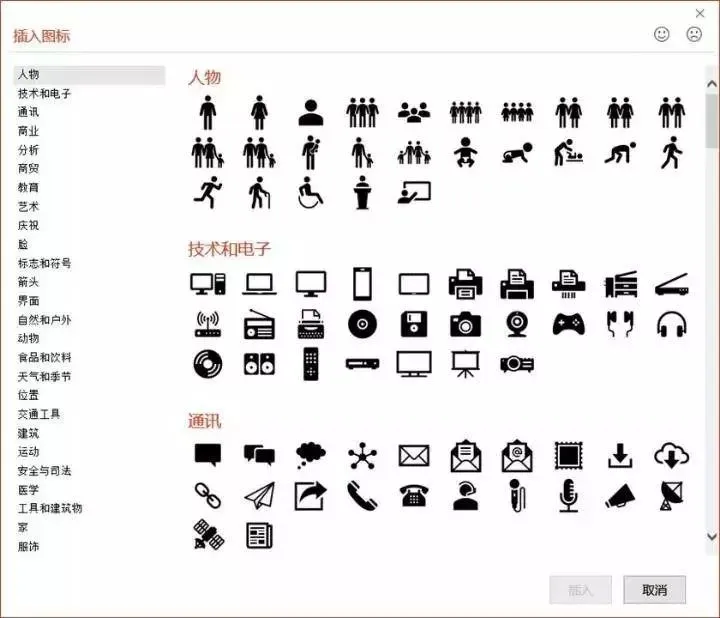The image size is (720, 618).
Task: Select the desktop computer with tower icon
Action: [x=208, y=284]
